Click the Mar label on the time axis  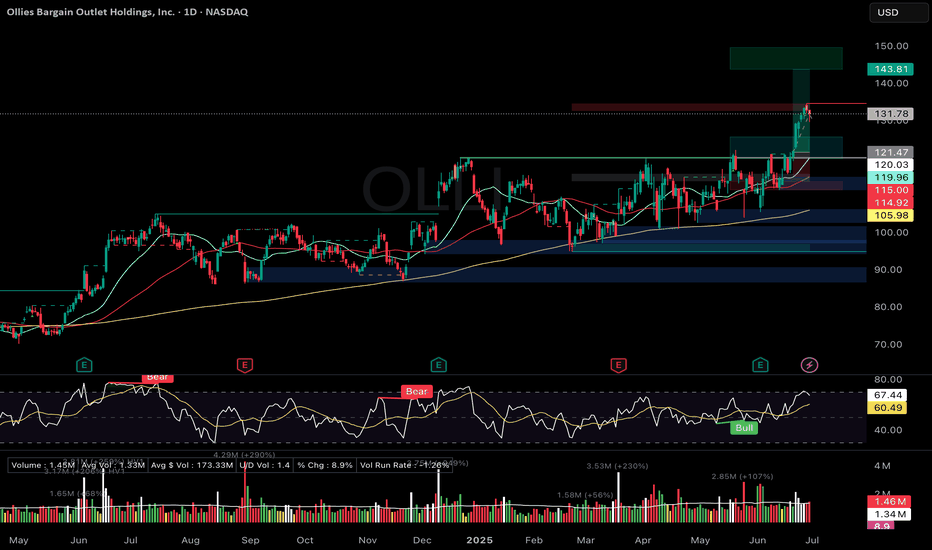(x=585, y=540)
